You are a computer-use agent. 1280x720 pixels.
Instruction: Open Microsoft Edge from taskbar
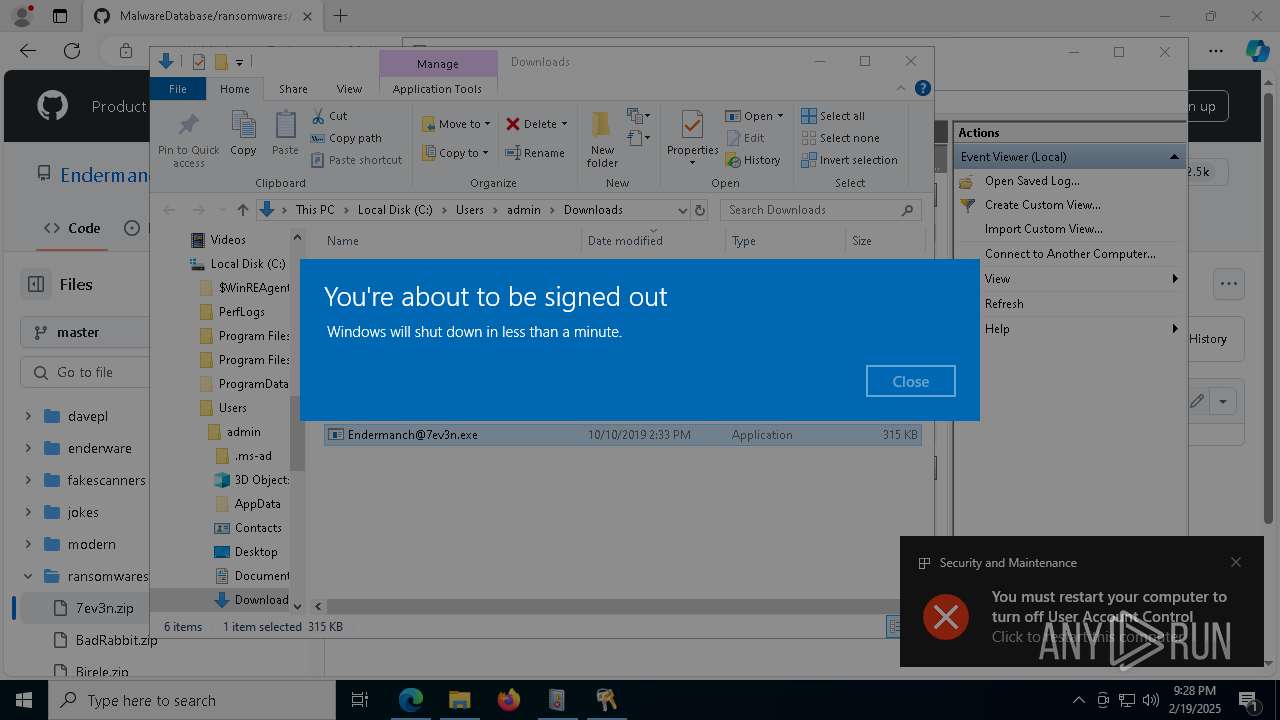pos(411,700)
